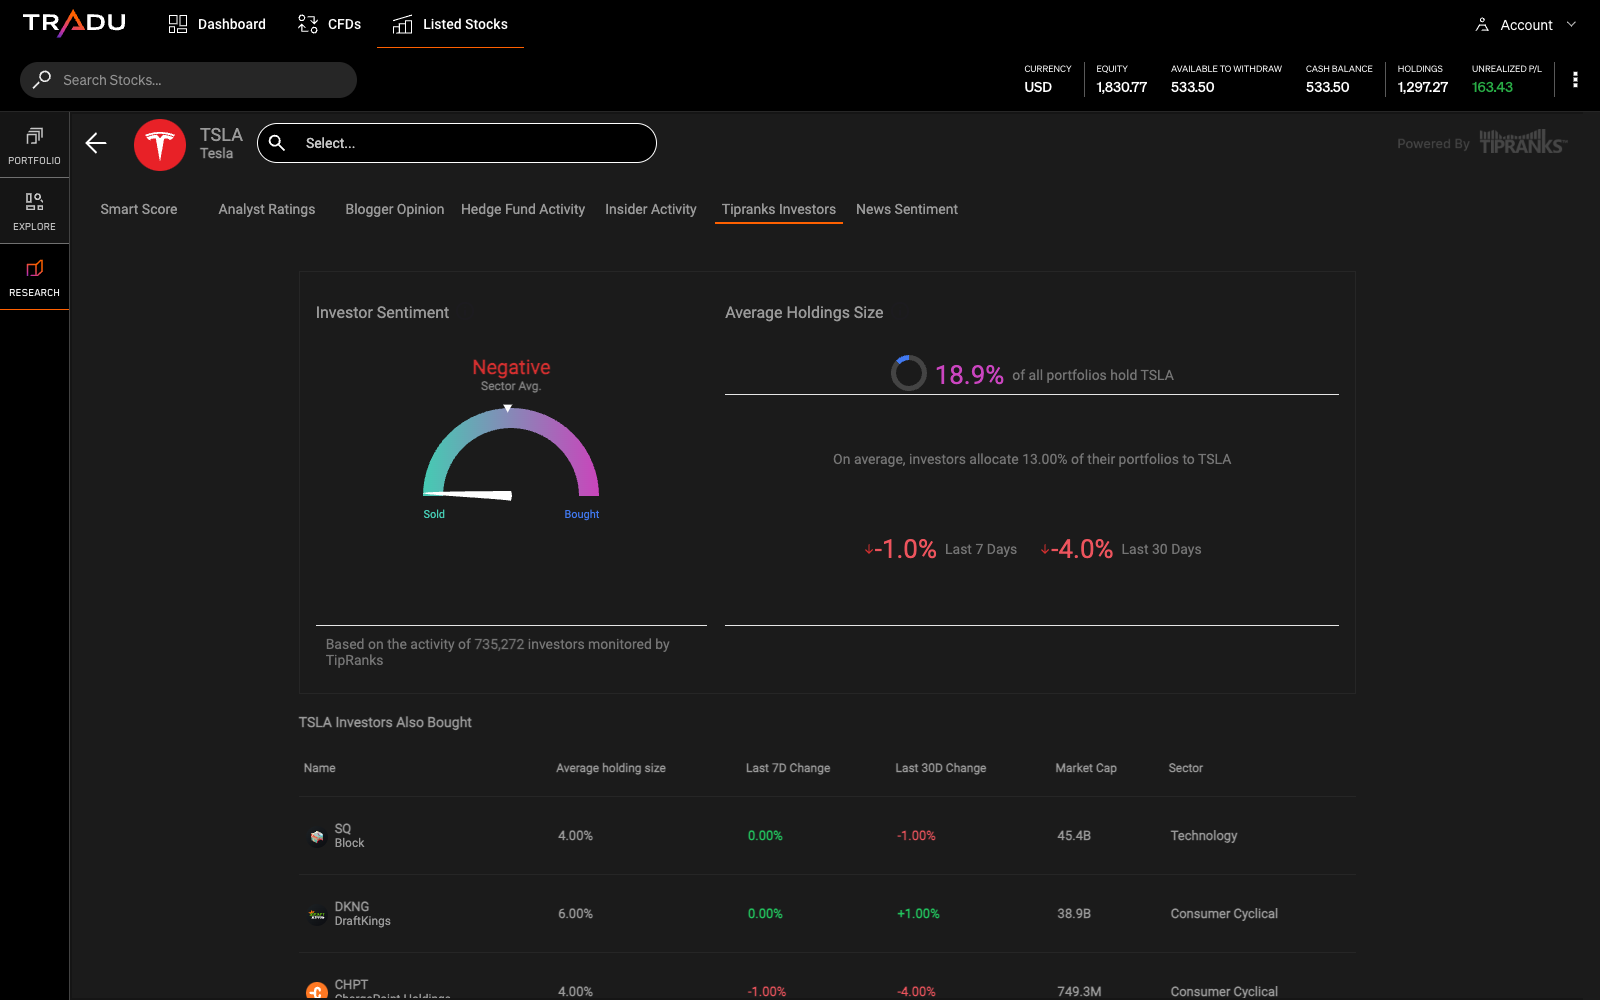
Task: Open the stock Select dropdown
Action: pyautogui.click(x=457, y=143)
